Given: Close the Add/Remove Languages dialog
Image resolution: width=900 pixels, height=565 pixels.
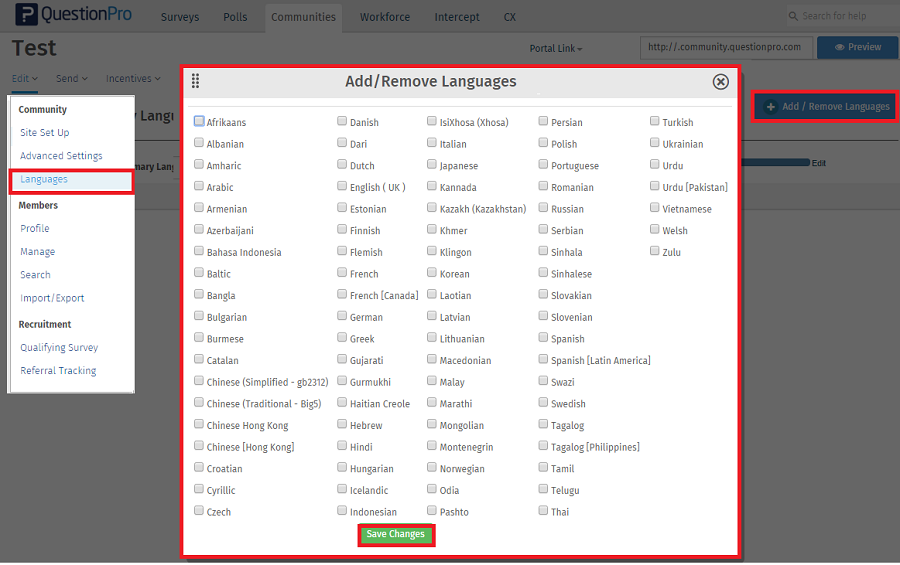Looking at the screenshot, I should (720, 82).
